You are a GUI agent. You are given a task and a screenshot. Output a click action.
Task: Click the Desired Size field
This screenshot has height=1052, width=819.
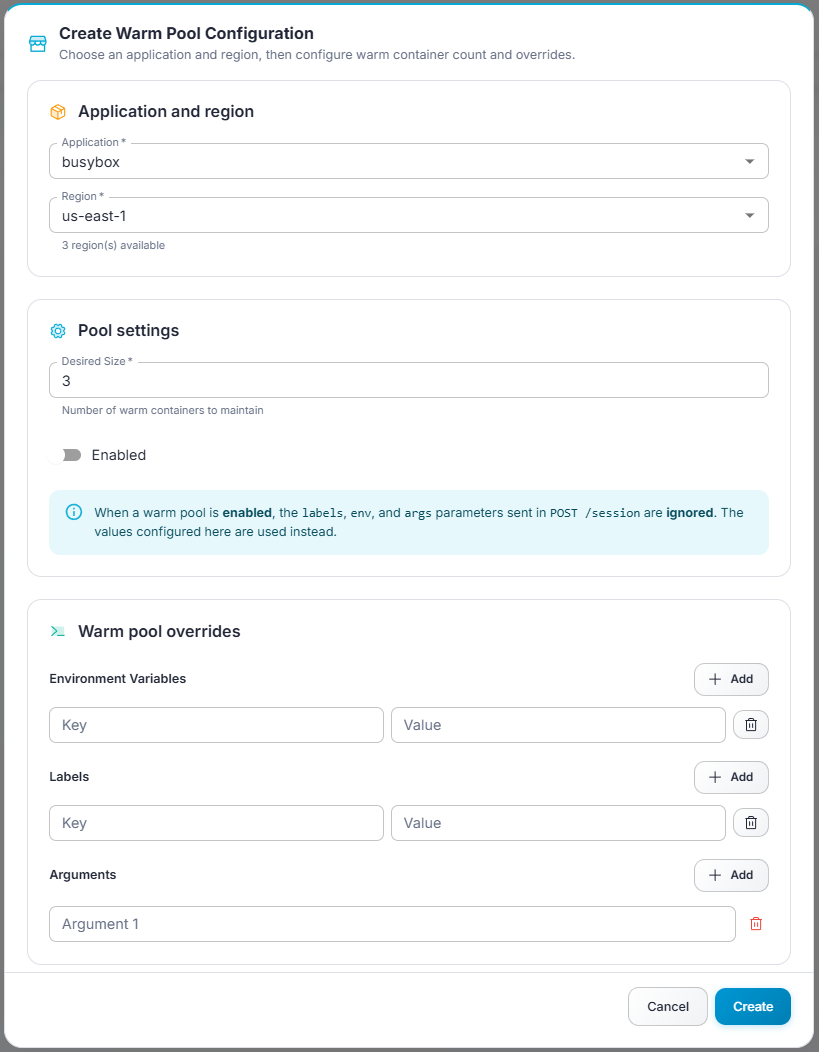[x=408, y=380]
